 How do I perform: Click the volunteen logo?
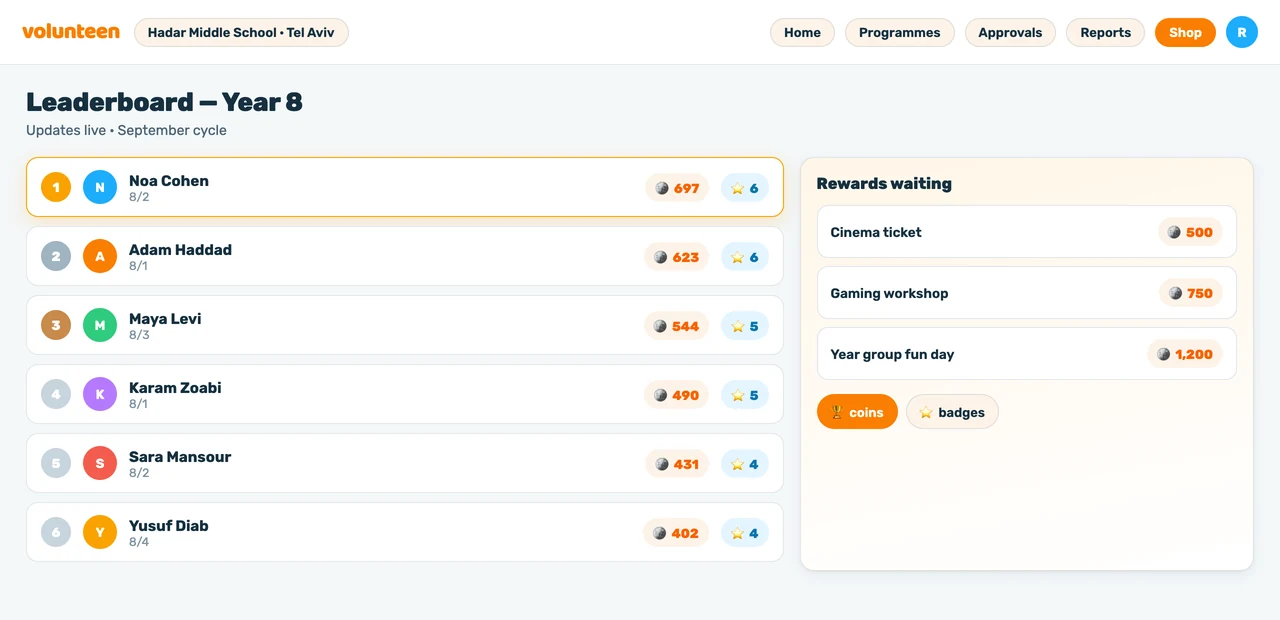[x=71, y=32]
